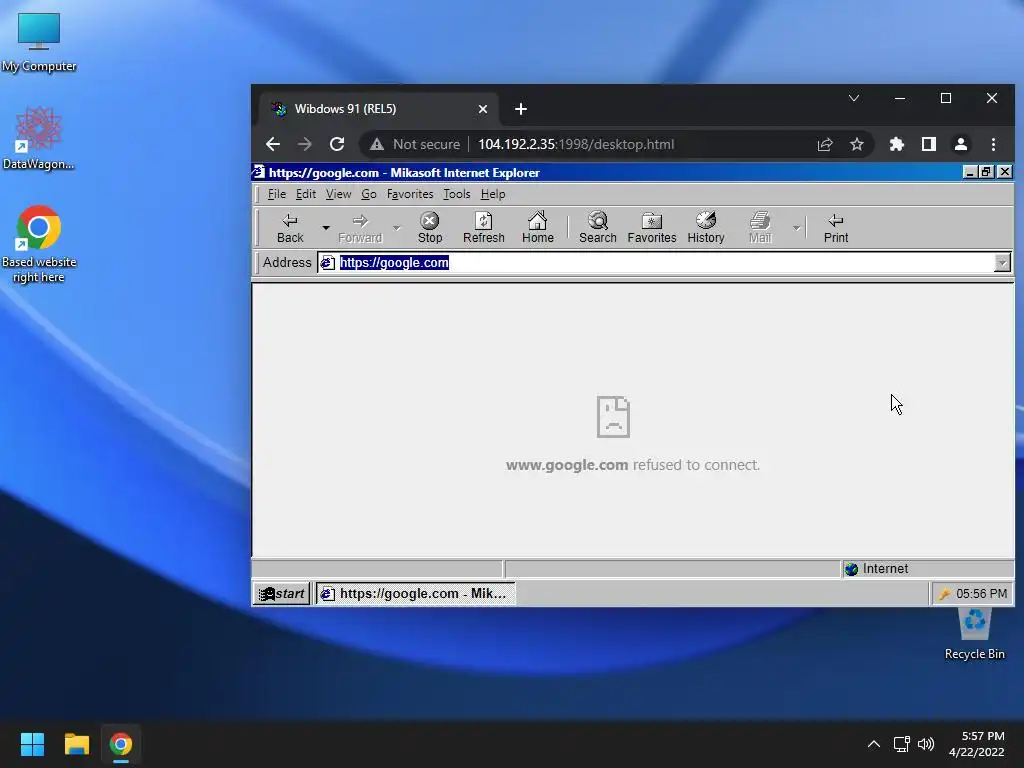The width and height of the screenshot is (1024, 768).
Task: Click the network icon in system tray
Action: tap(902, 744)
